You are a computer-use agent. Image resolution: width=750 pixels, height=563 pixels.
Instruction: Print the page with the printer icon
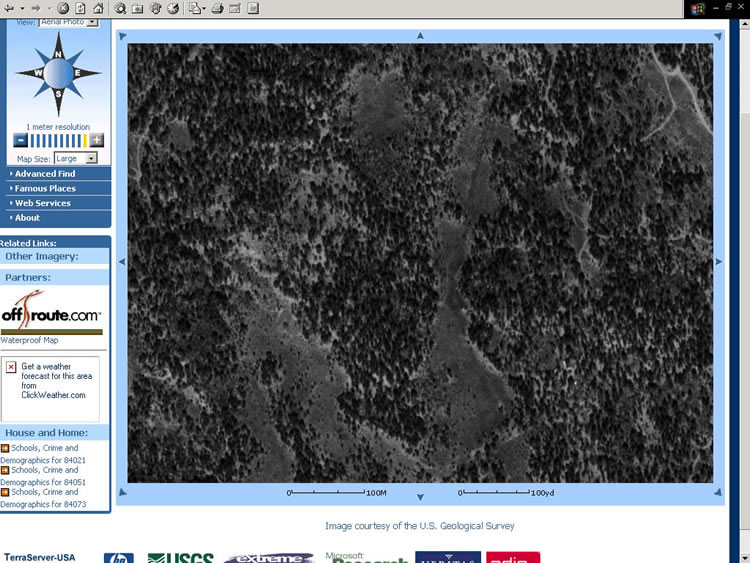click(x=218, y=8)
